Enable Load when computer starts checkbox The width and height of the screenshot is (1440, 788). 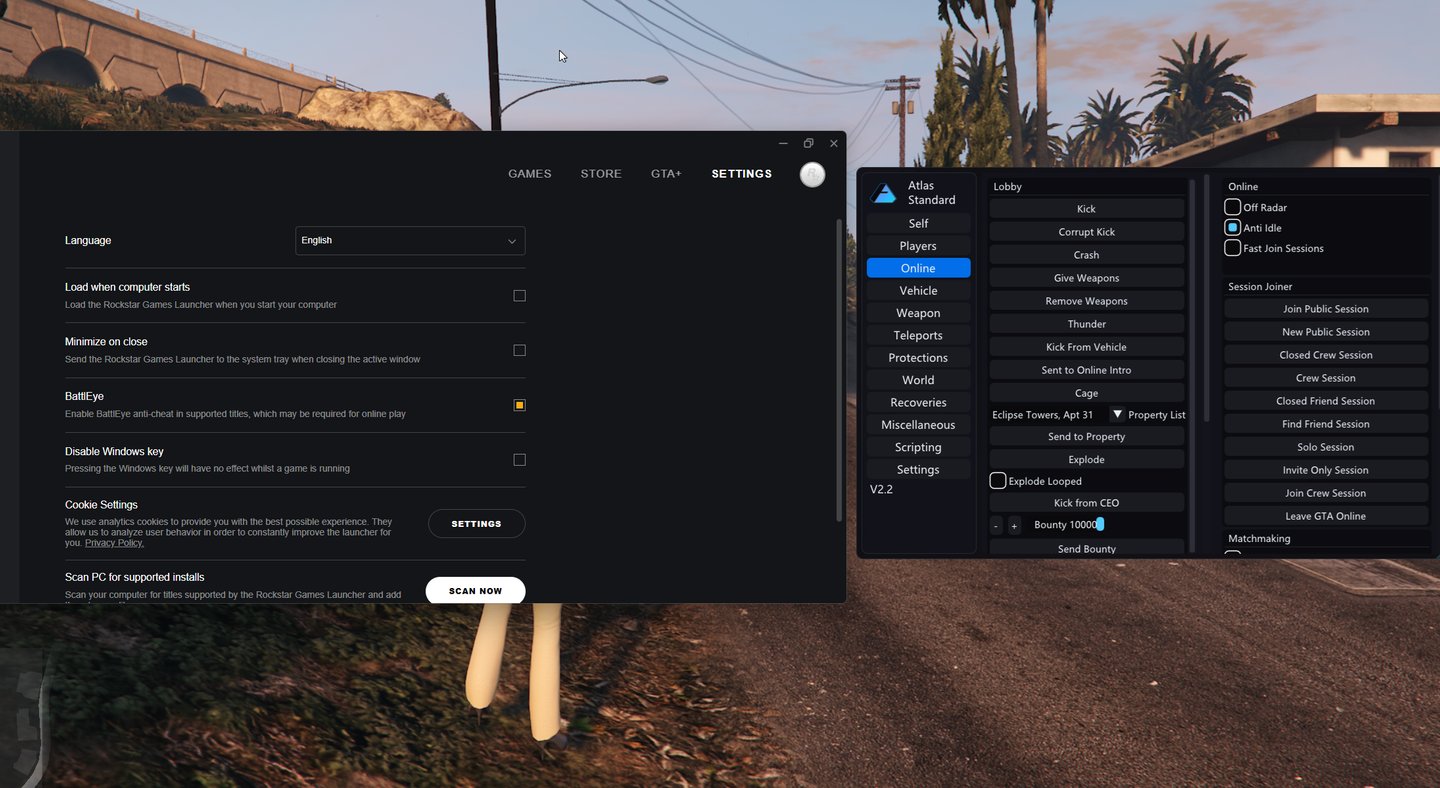pos(519,296)
